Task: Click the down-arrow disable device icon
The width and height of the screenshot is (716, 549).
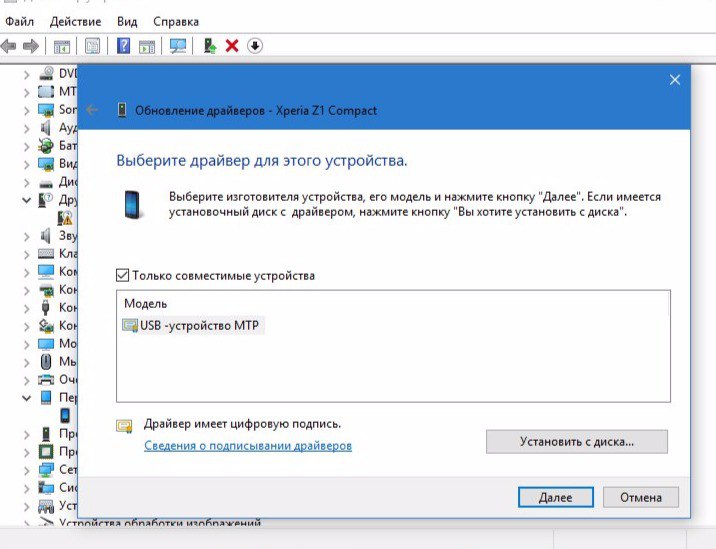Action: pos(255,46)
